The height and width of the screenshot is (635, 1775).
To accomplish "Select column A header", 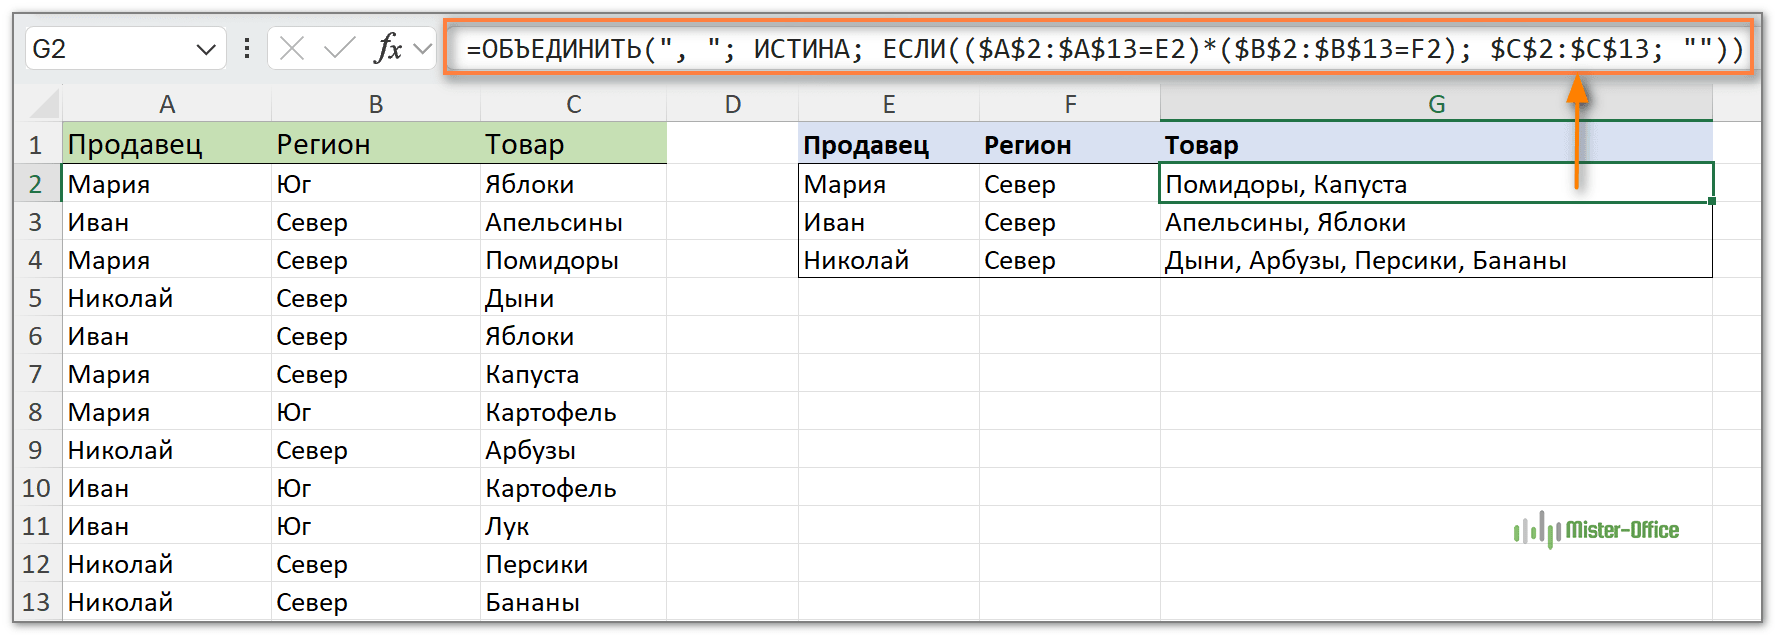I will (x=167, y=104).
